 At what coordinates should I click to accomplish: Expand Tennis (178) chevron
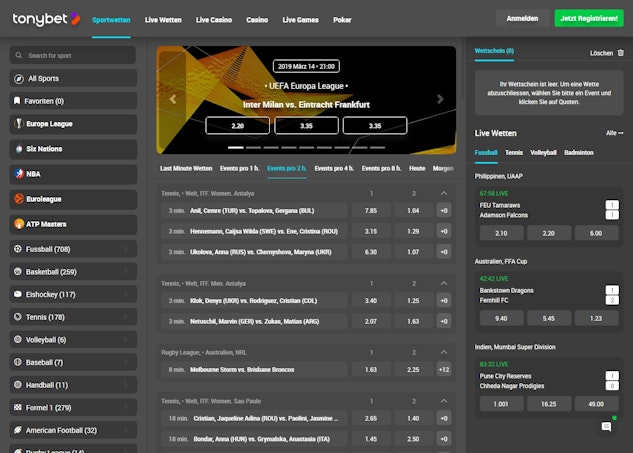(x=126, y=317)
